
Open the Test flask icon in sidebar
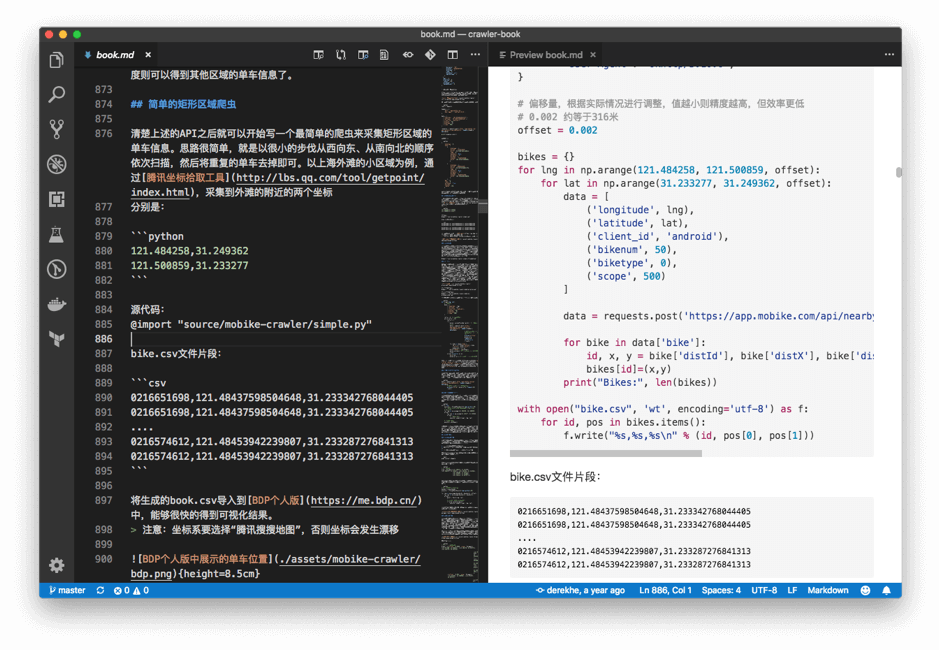click(x=57, y=234)
